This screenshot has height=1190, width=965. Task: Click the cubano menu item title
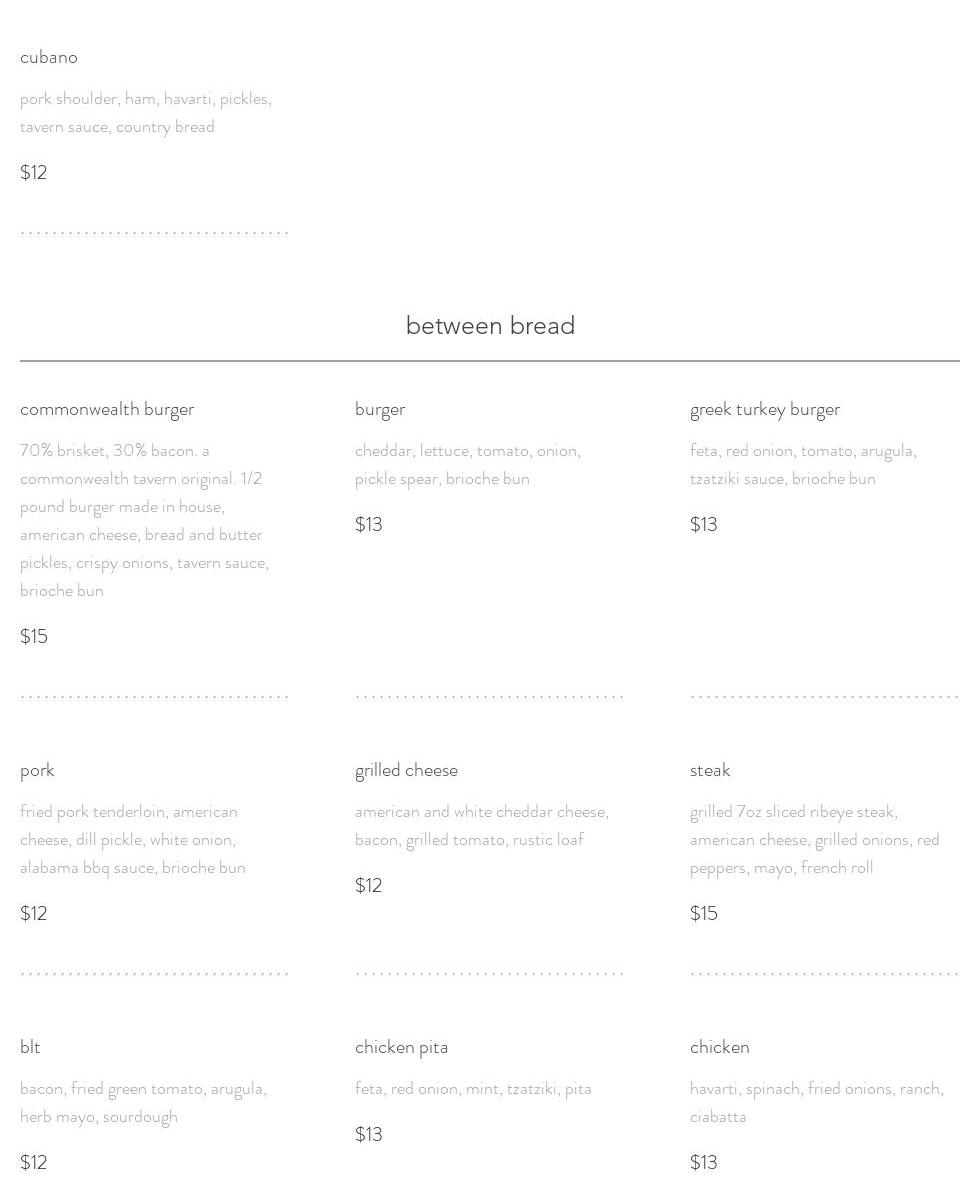click(x=49, y=57)
